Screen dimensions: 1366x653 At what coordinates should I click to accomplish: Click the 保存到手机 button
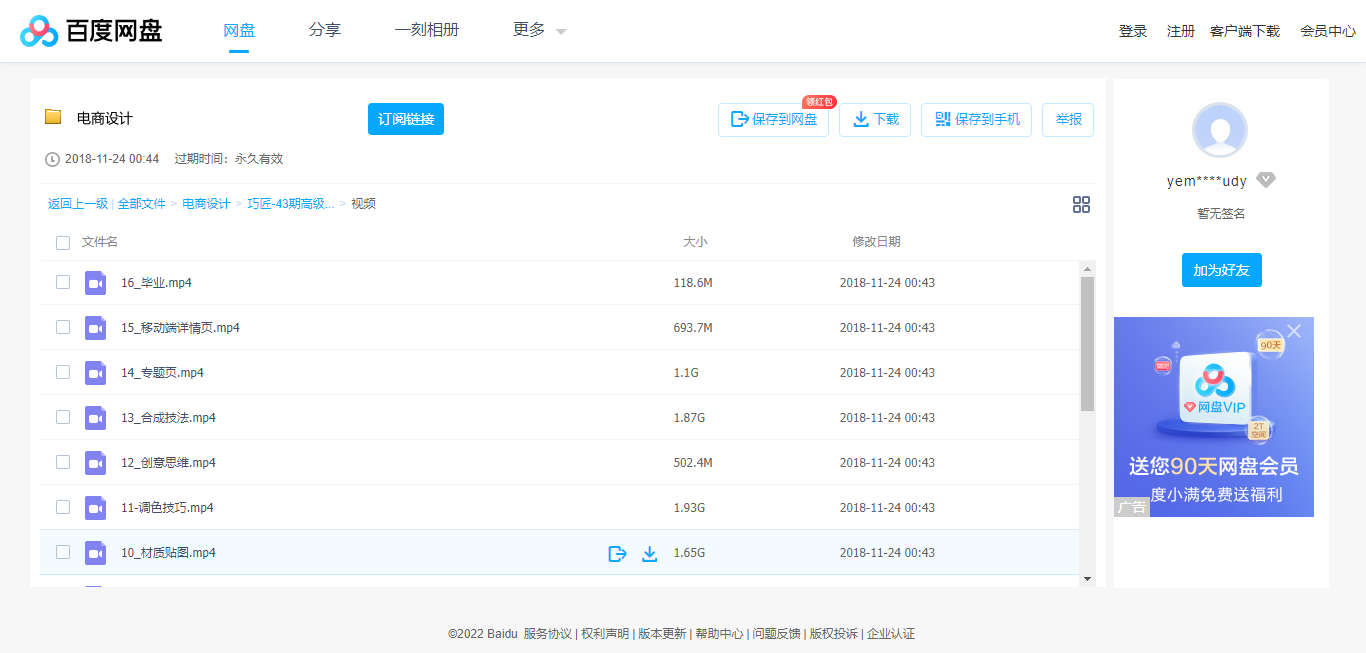click(976, 120)
